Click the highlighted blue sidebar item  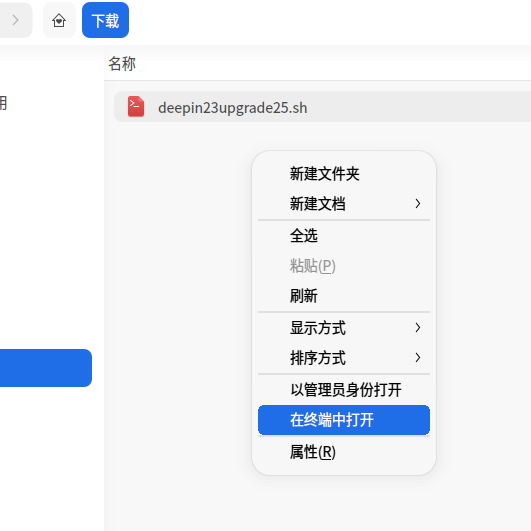tap(46, 368)
